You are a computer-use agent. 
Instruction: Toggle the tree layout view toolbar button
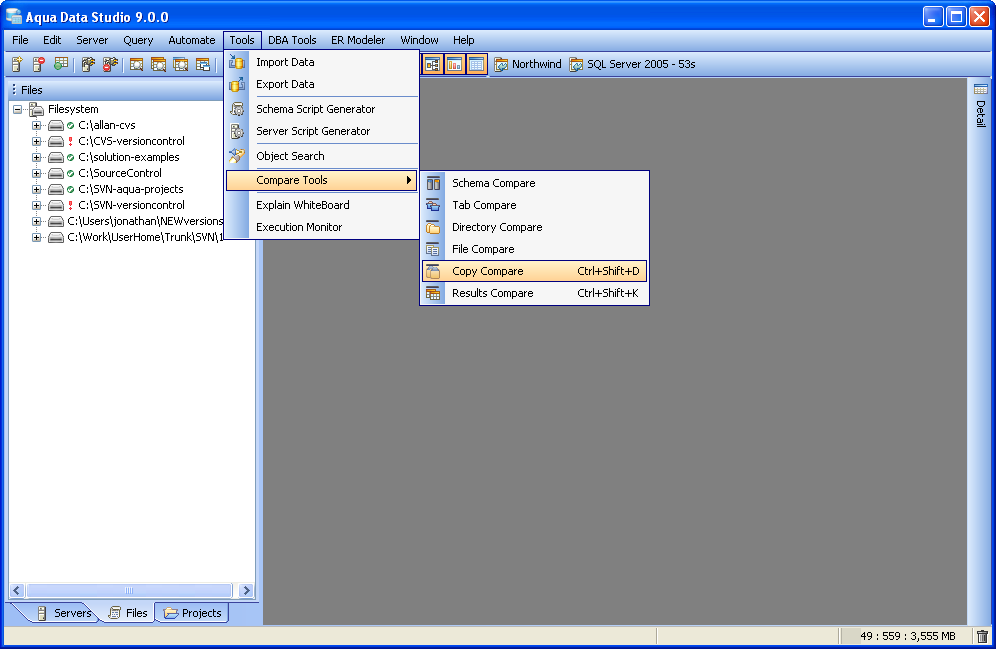[x=433, y=64]
